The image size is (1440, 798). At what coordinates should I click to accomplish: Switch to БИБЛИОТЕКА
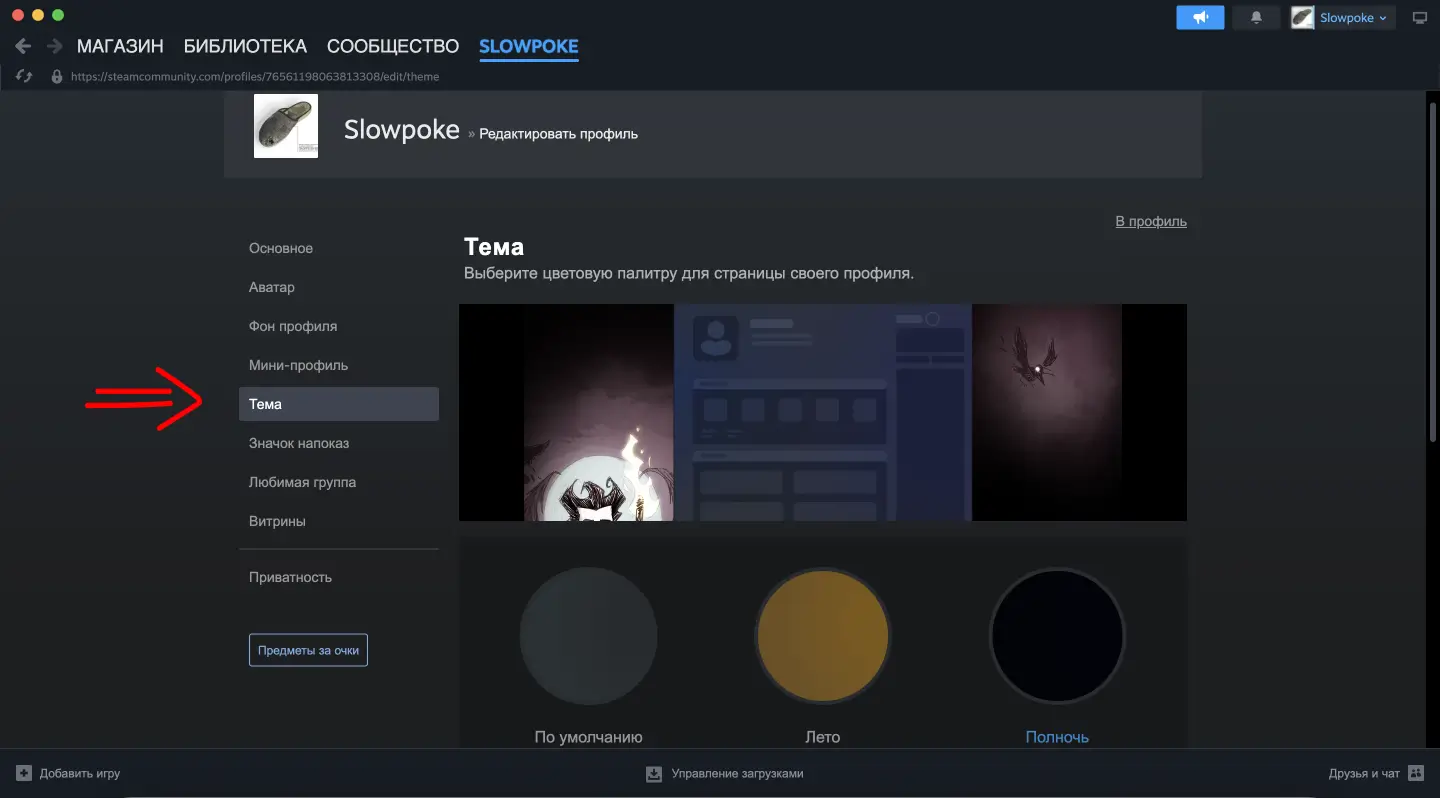click(244, 45)
